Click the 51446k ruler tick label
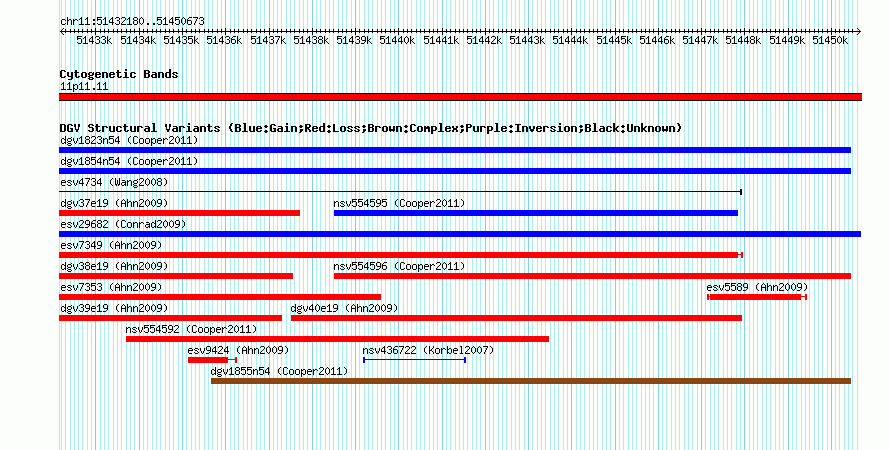890x450 pixels. [657, 40]
